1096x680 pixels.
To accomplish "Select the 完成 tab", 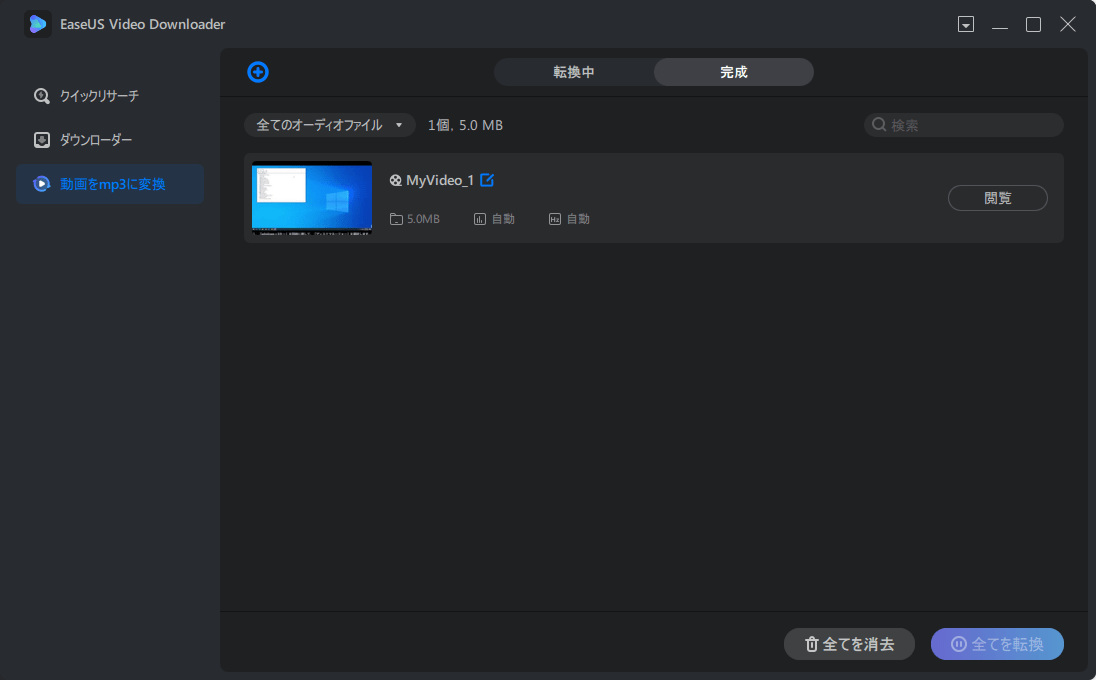I will point(733,71).
